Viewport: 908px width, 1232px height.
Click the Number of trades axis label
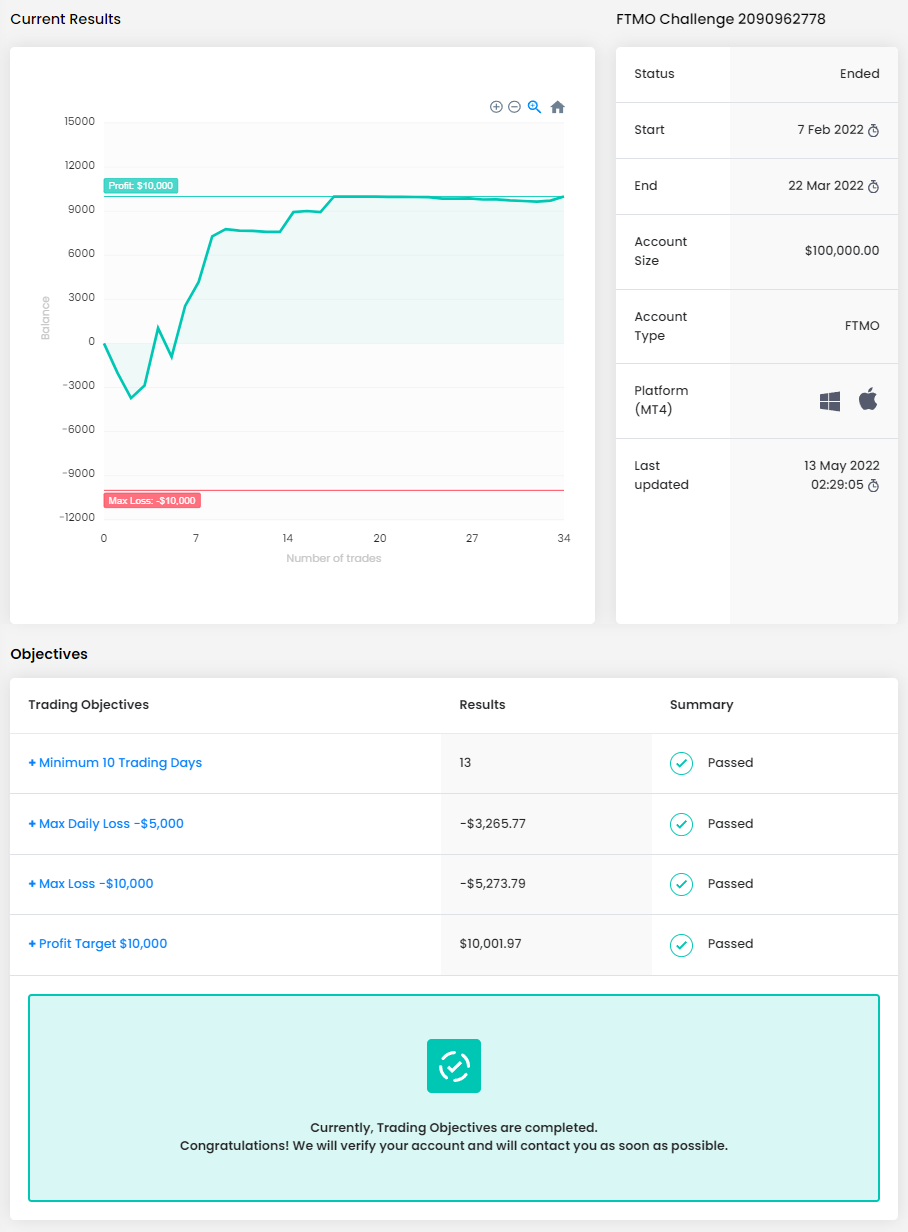tap(334, 558)
